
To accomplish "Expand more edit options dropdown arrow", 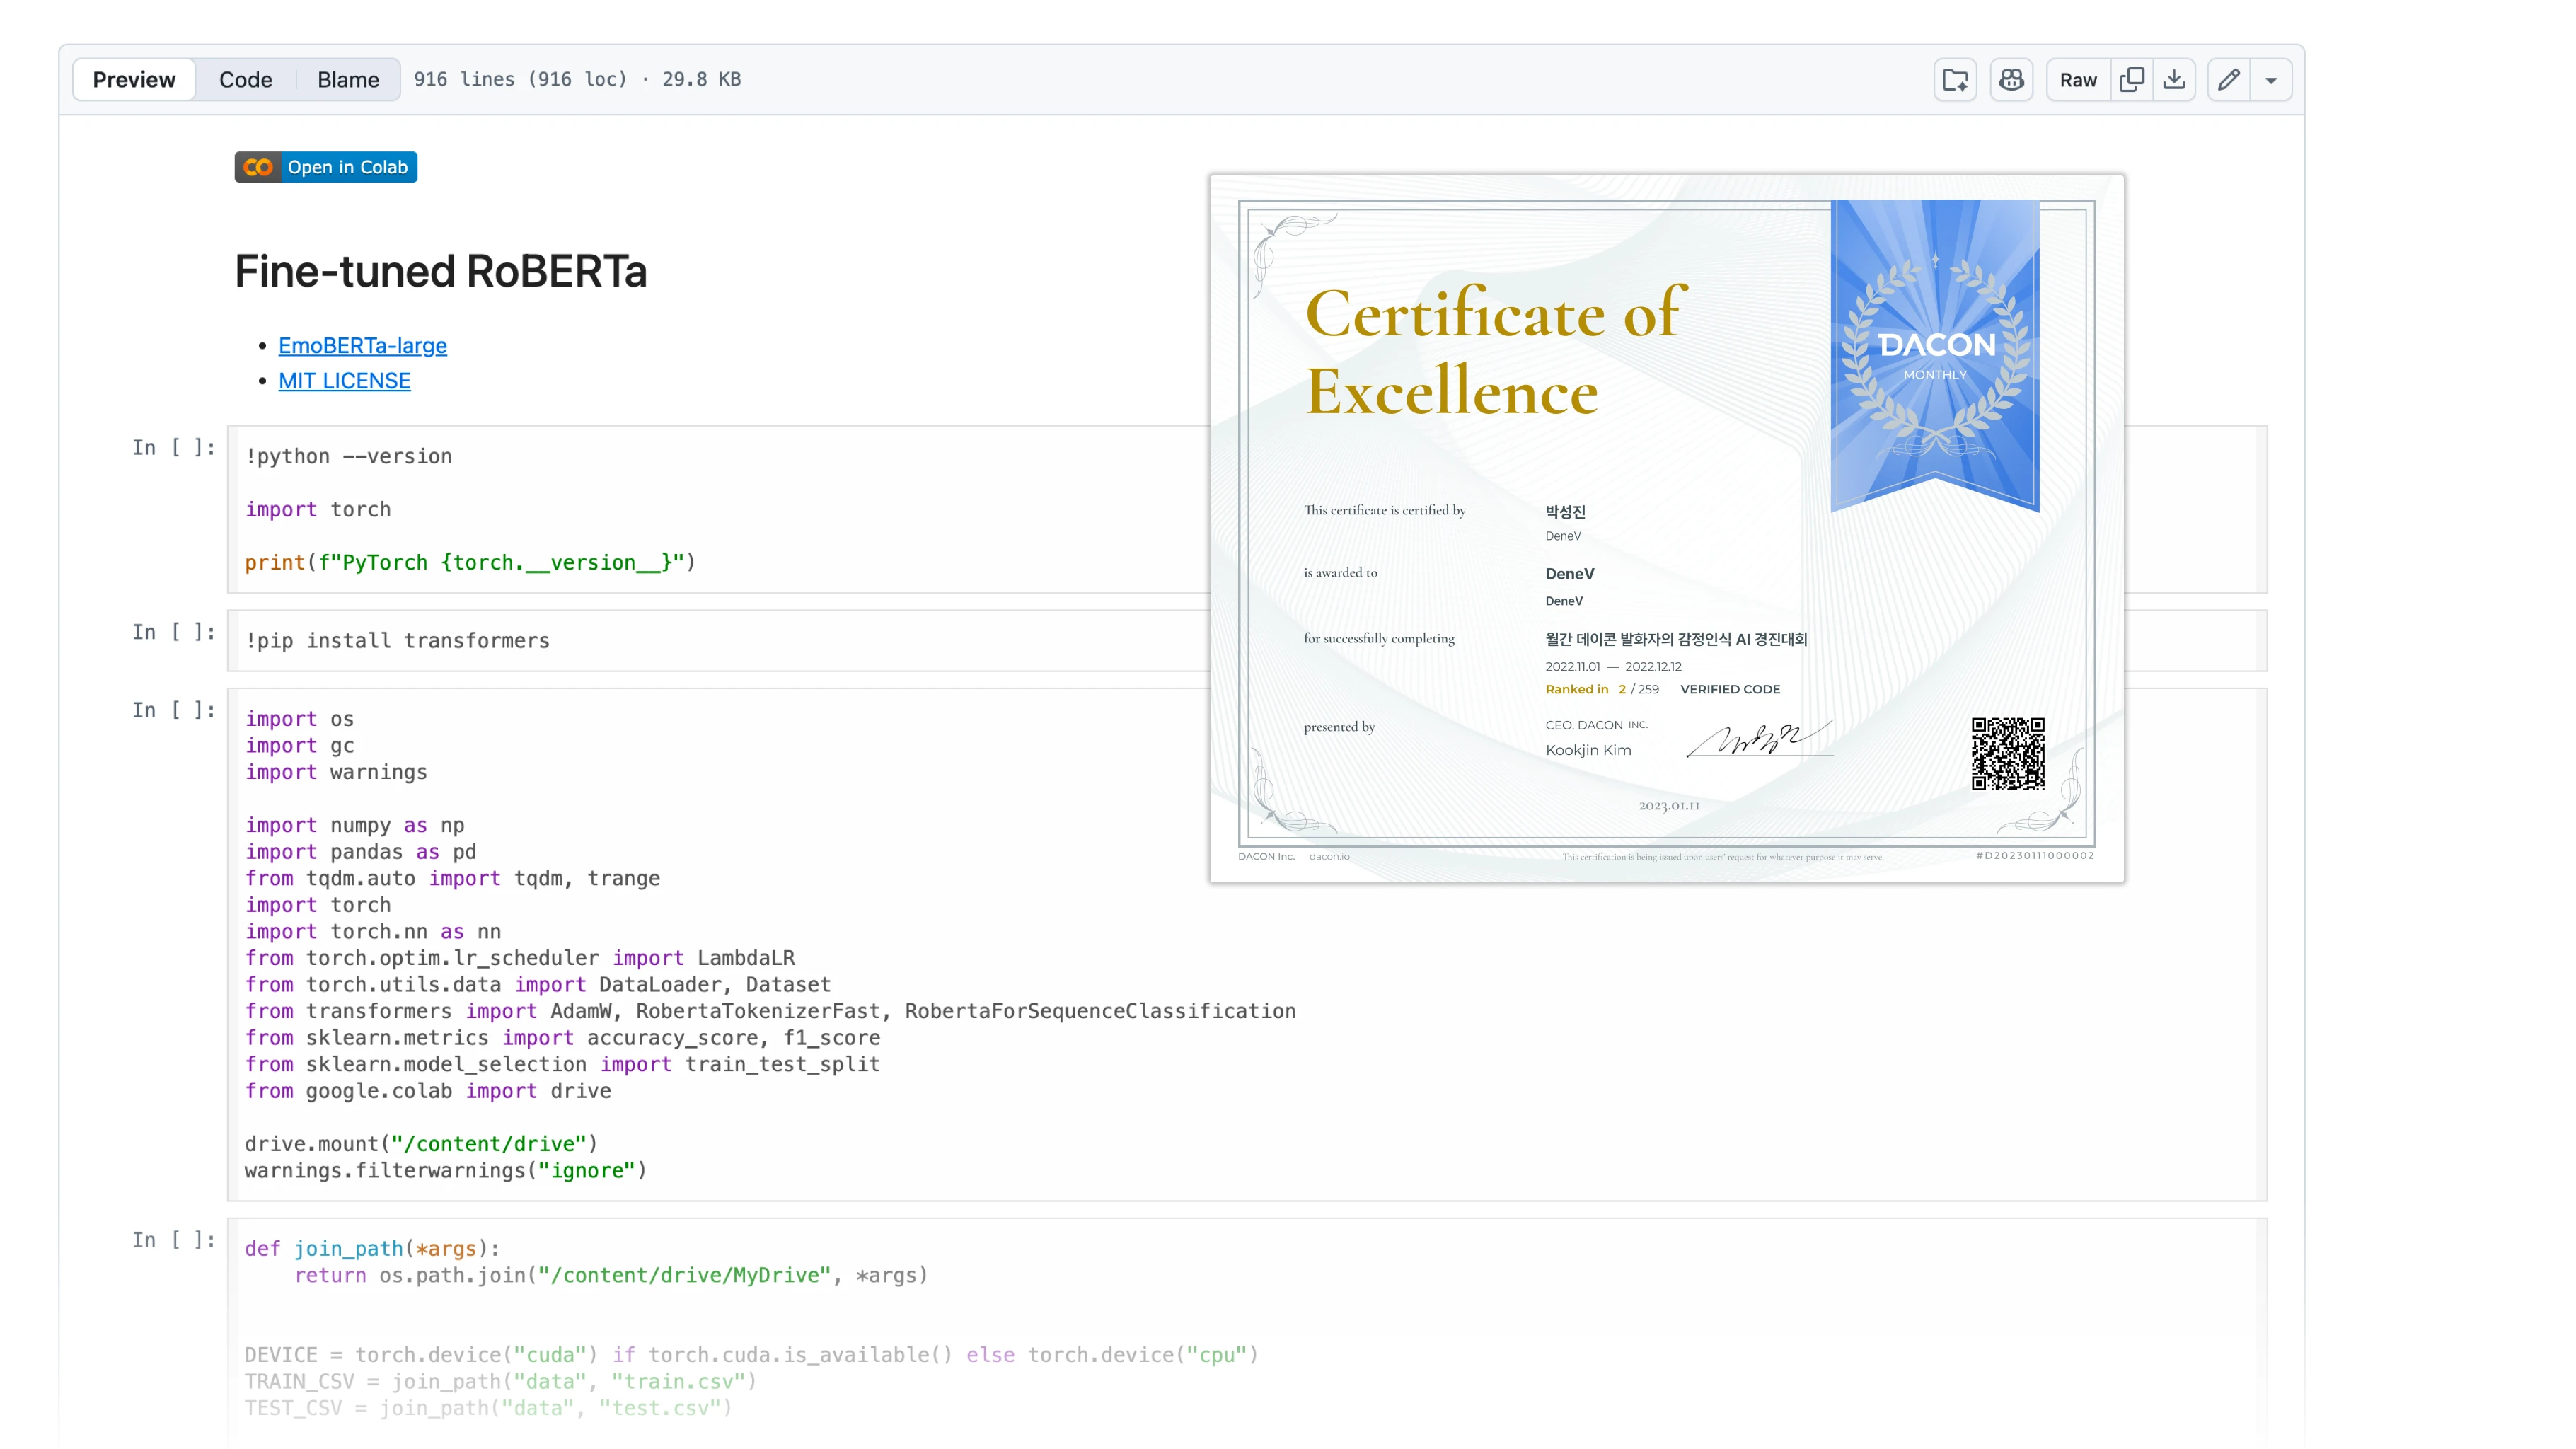I will (x=2271, y=80).
